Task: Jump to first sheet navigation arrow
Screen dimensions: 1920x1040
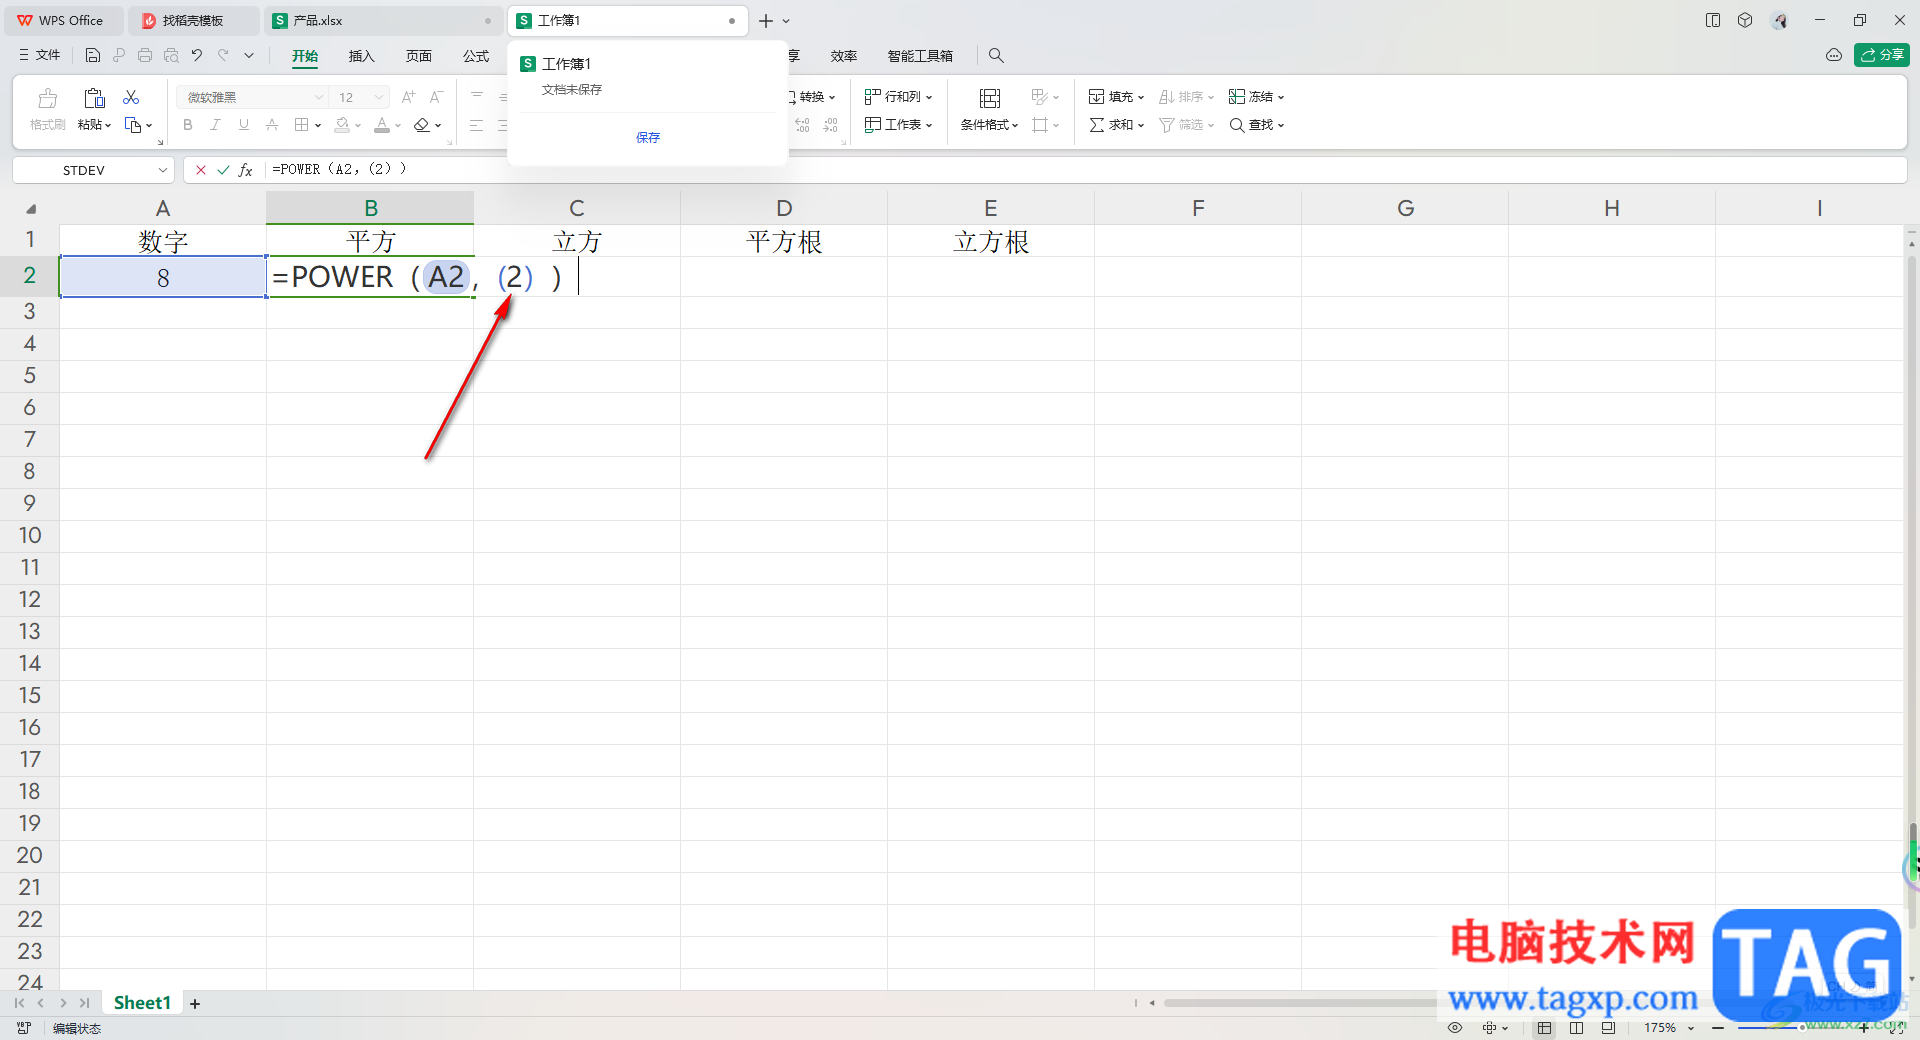Action: (x=19, y=1003)
